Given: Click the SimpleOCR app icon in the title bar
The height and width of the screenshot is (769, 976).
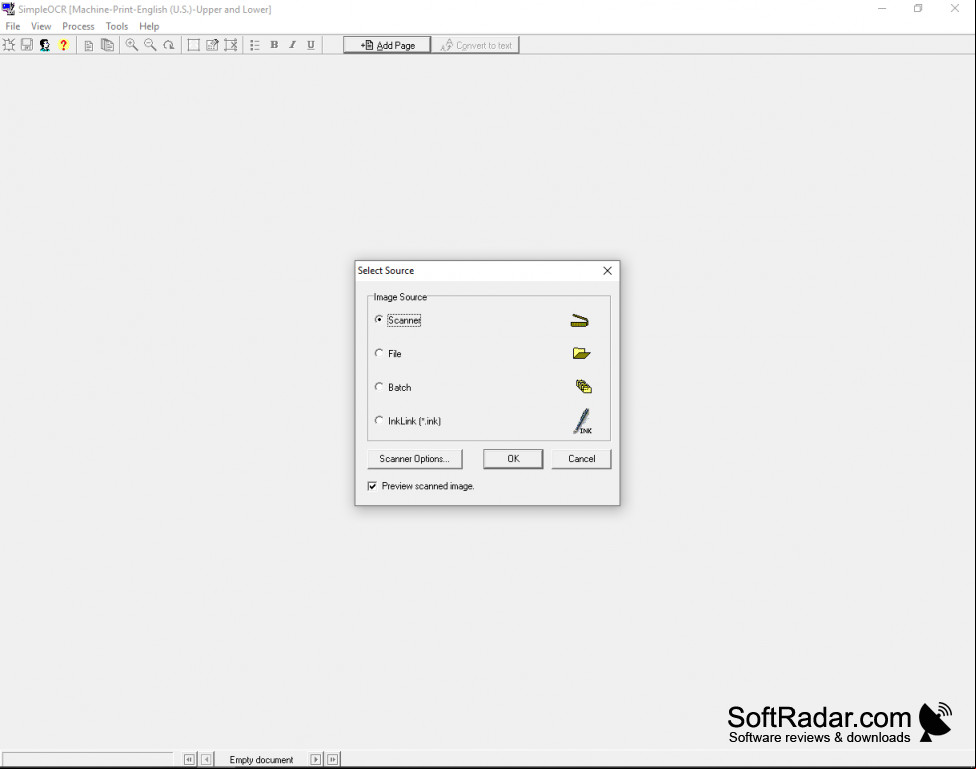Looking at the screenshot, I should (8, 9).
